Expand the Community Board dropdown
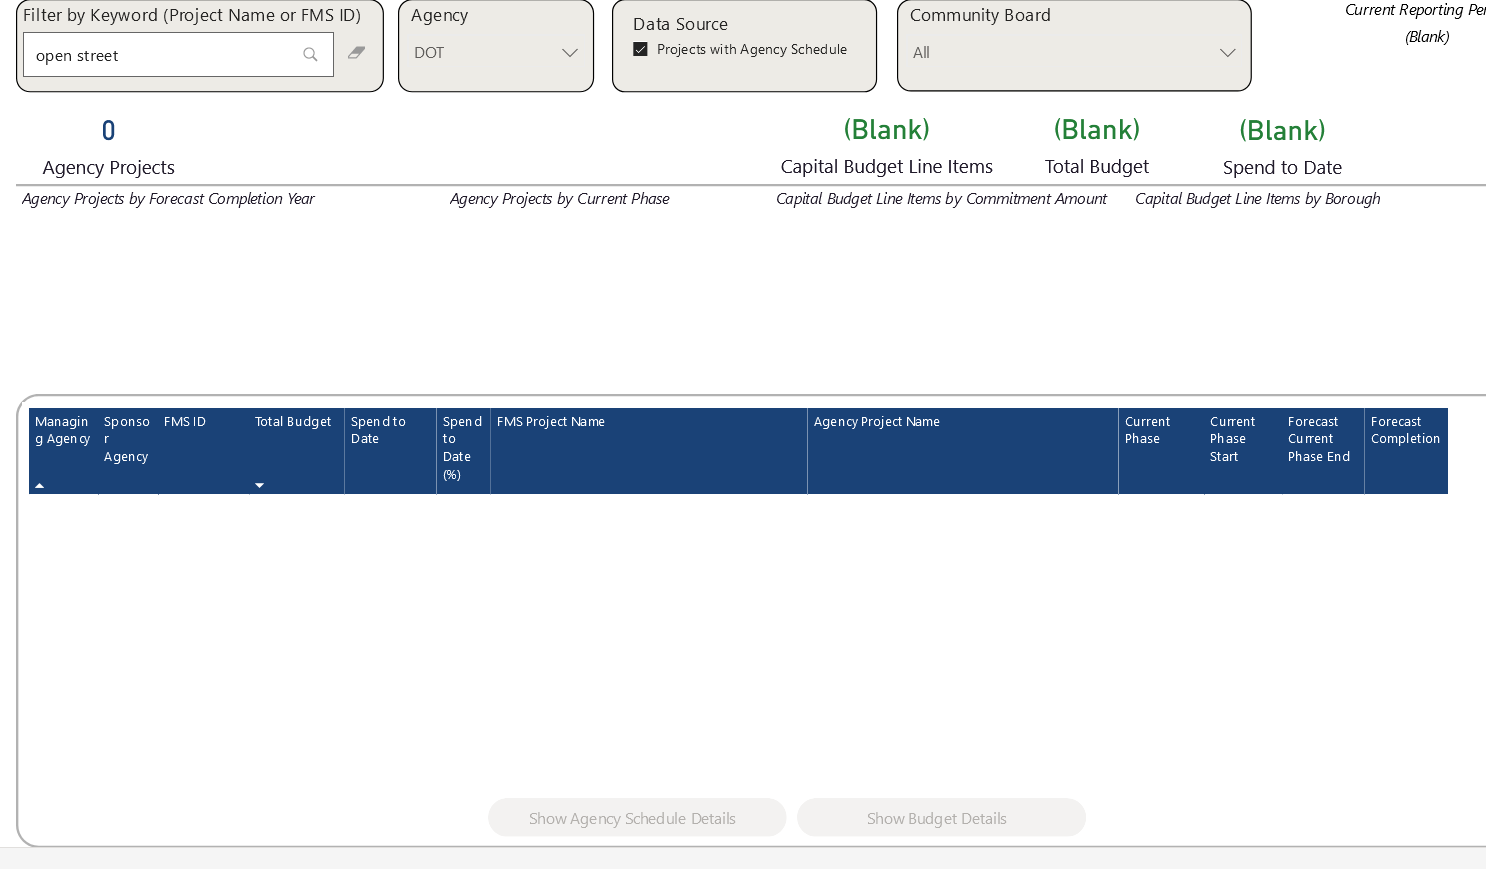The image size is (1486, 869). click(1074, 53)
